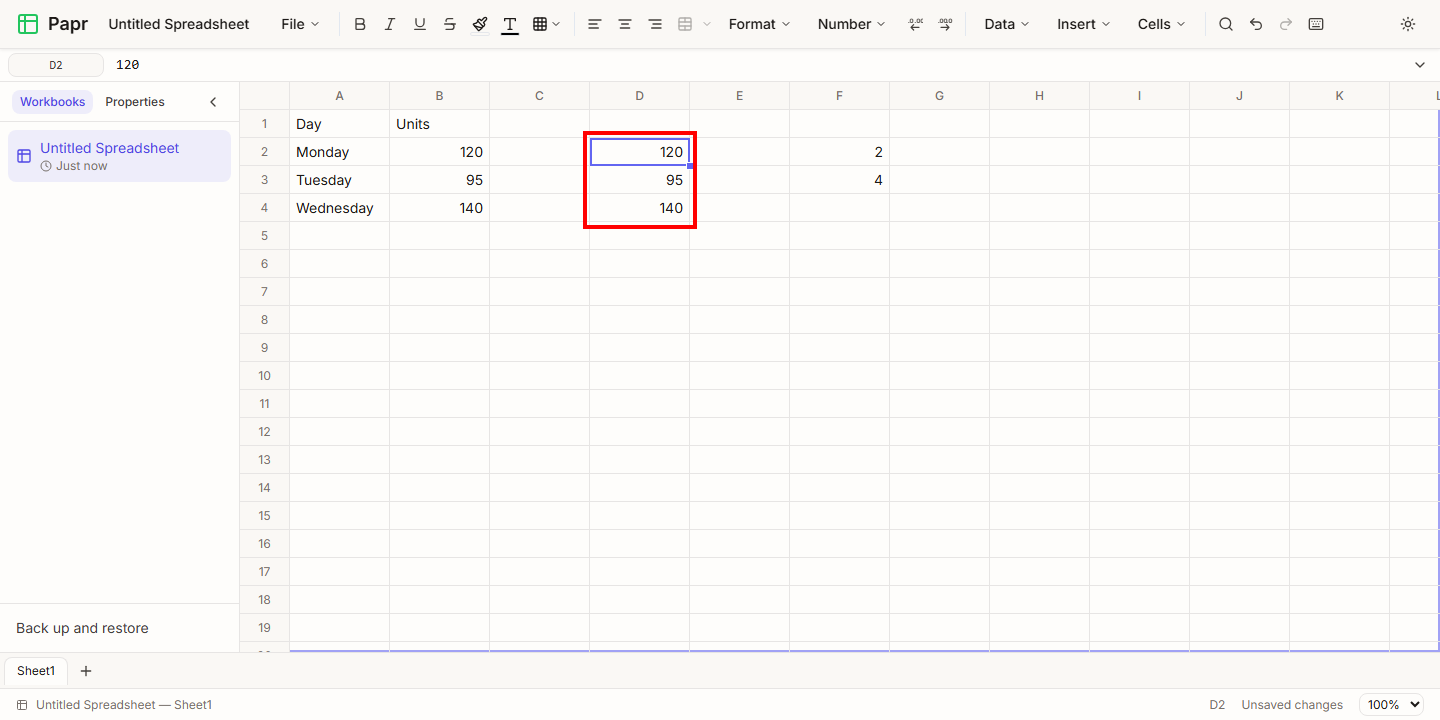The height and width of the screenshot is (720, 1440).
Task: Click the D2 cell name box
Action: click(56, 65)
